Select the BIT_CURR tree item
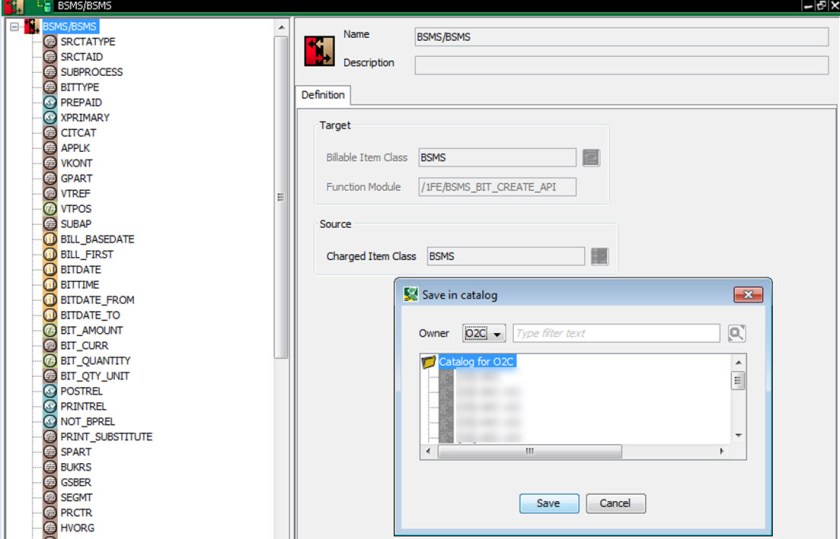840x539 pixels. click(x=84, y=346)
